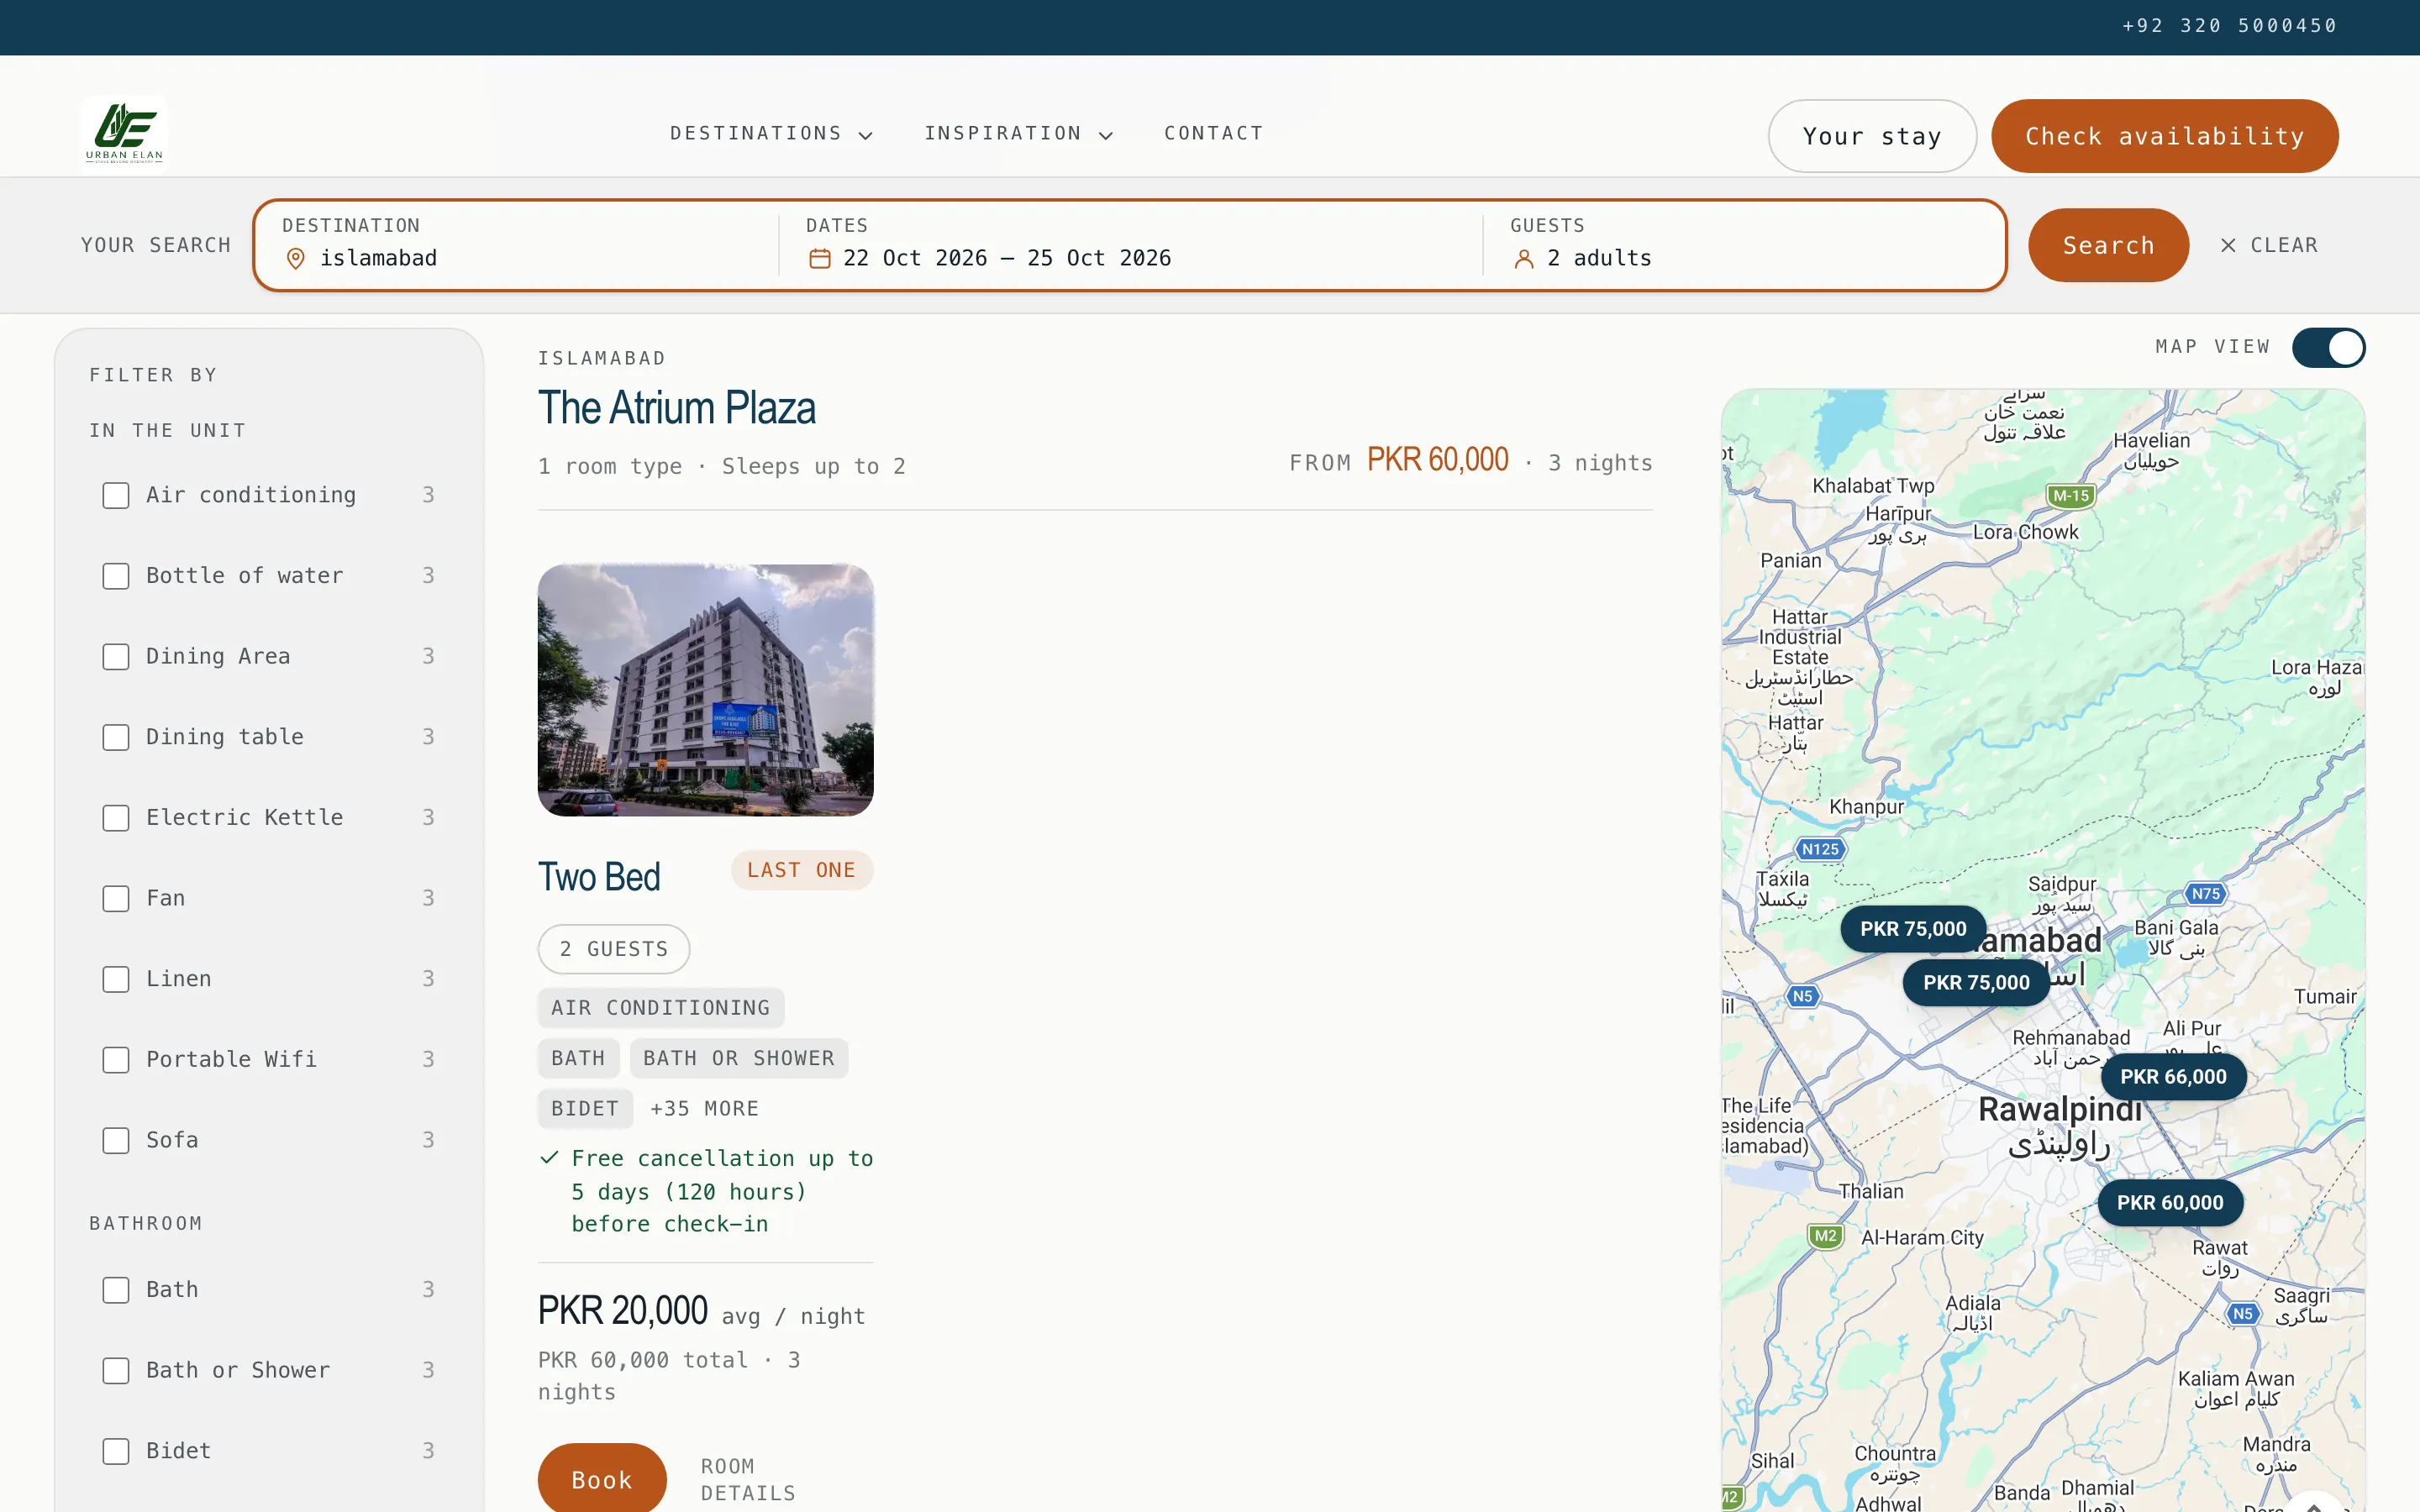Enable the Dining Area filter

116,657
